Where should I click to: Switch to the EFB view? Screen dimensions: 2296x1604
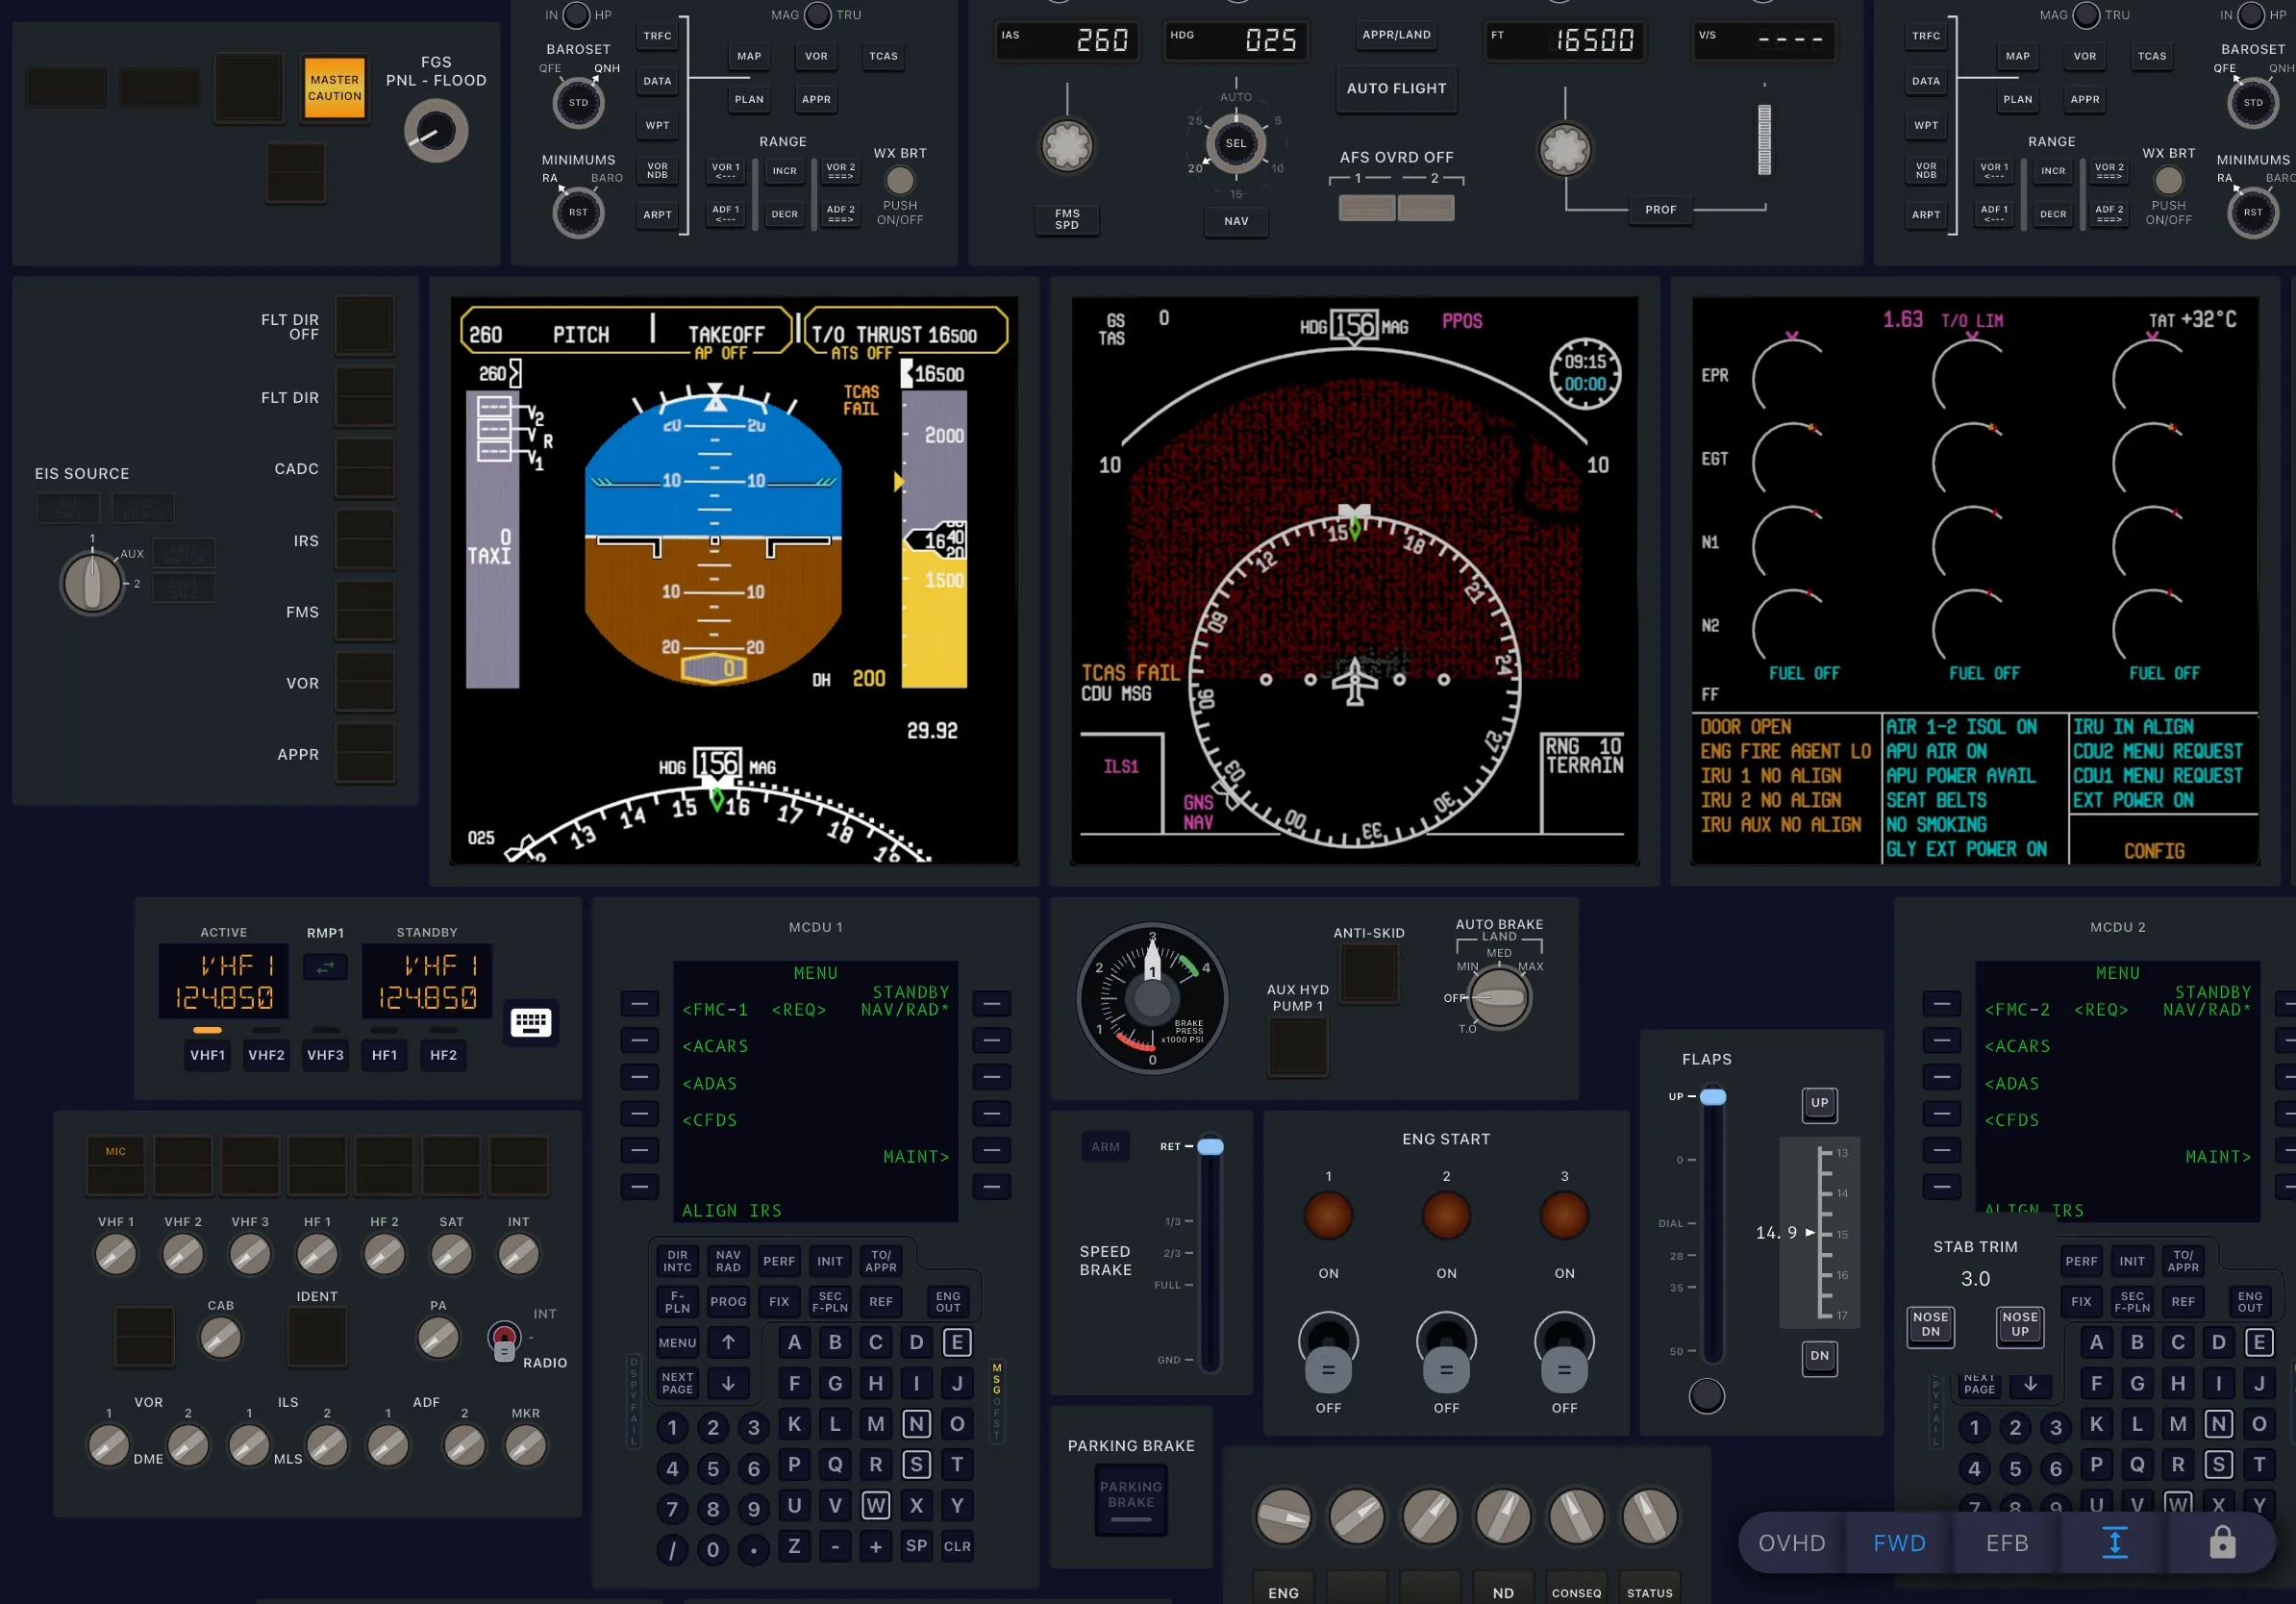coord(2006,1543)
